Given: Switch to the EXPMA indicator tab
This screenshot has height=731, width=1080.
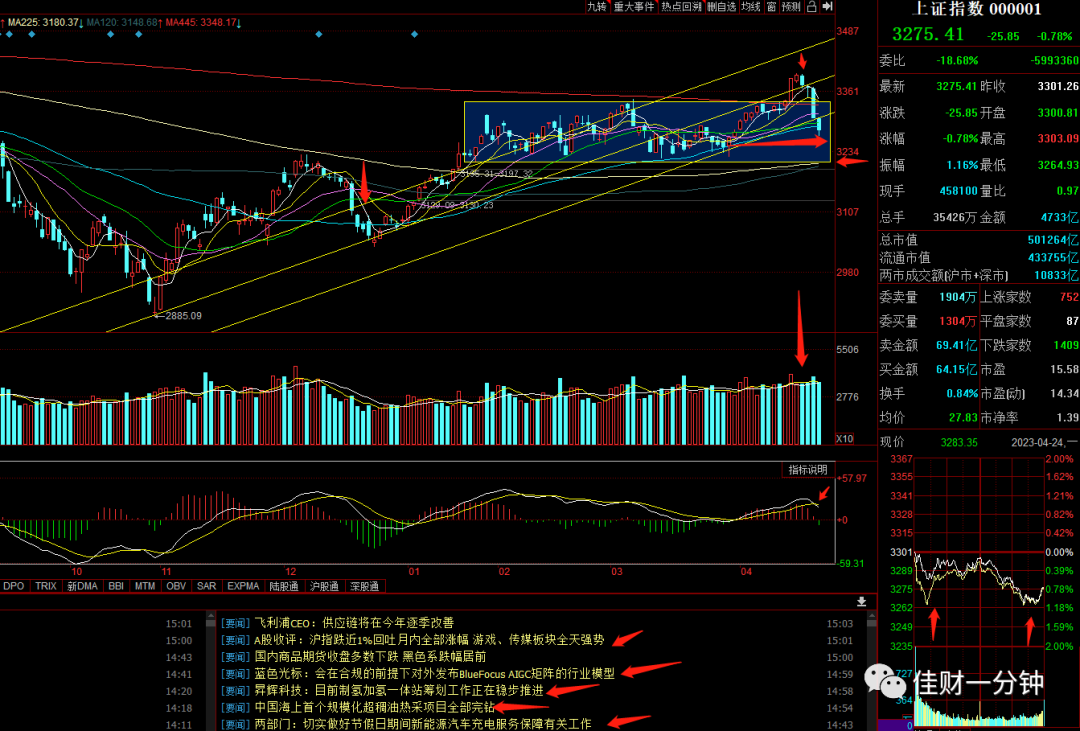Looking at the screenshot, I should click(x=243, y=586).
